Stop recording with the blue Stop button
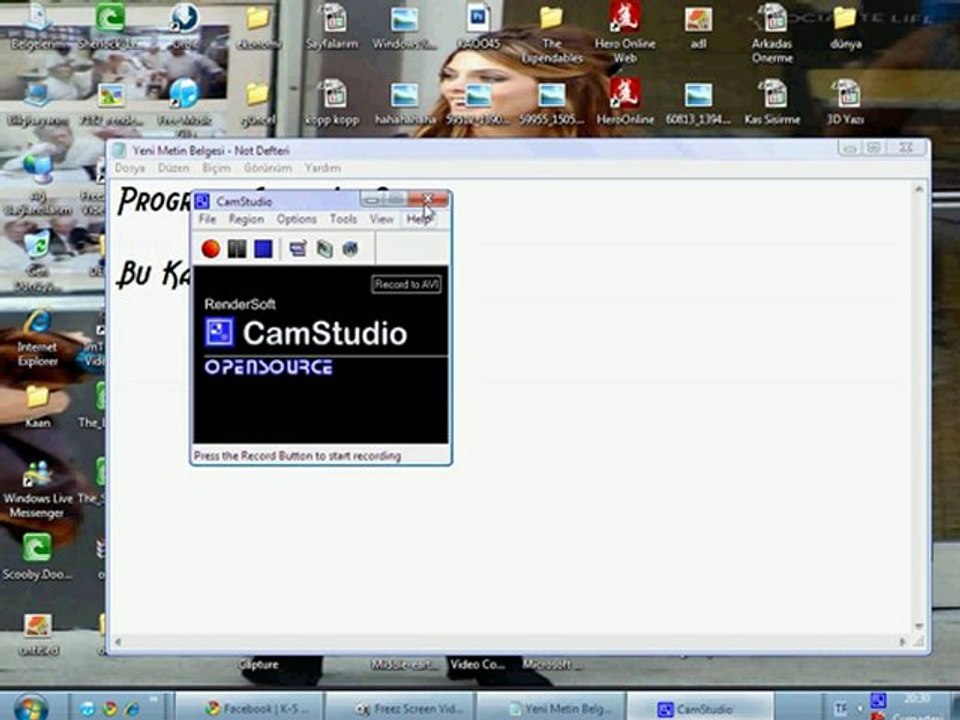 click(263, 249)
